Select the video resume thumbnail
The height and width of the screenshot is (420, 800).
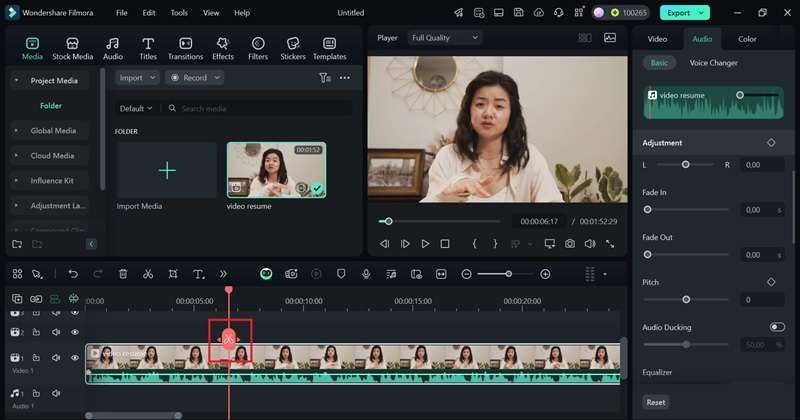(x=277, y=170)
